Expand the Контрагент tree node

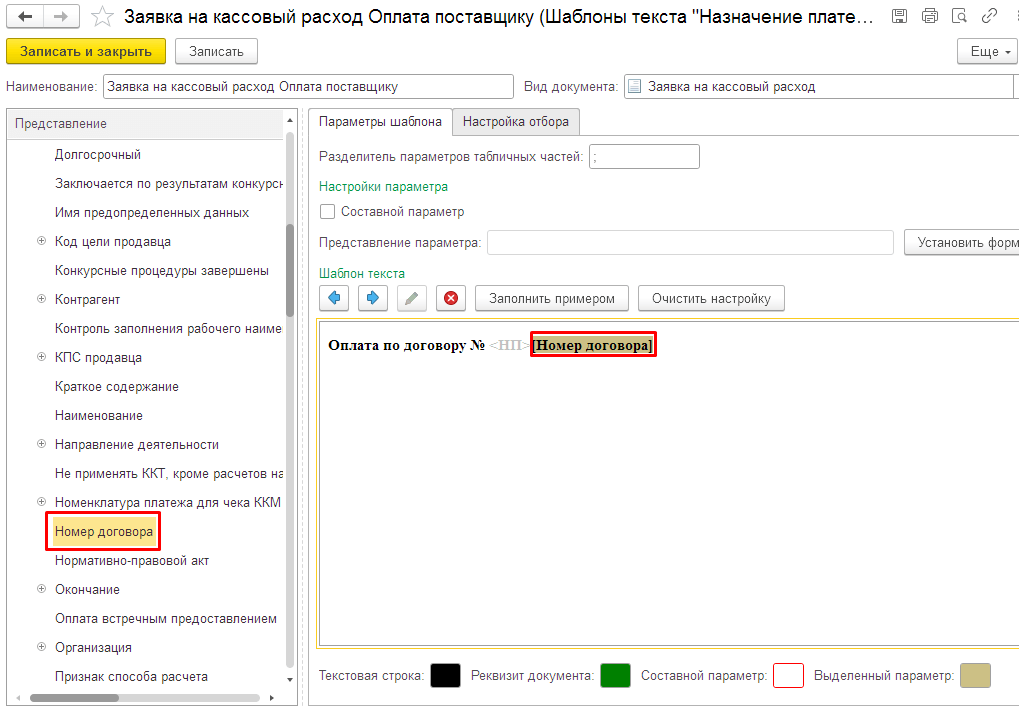pos(41,299)
